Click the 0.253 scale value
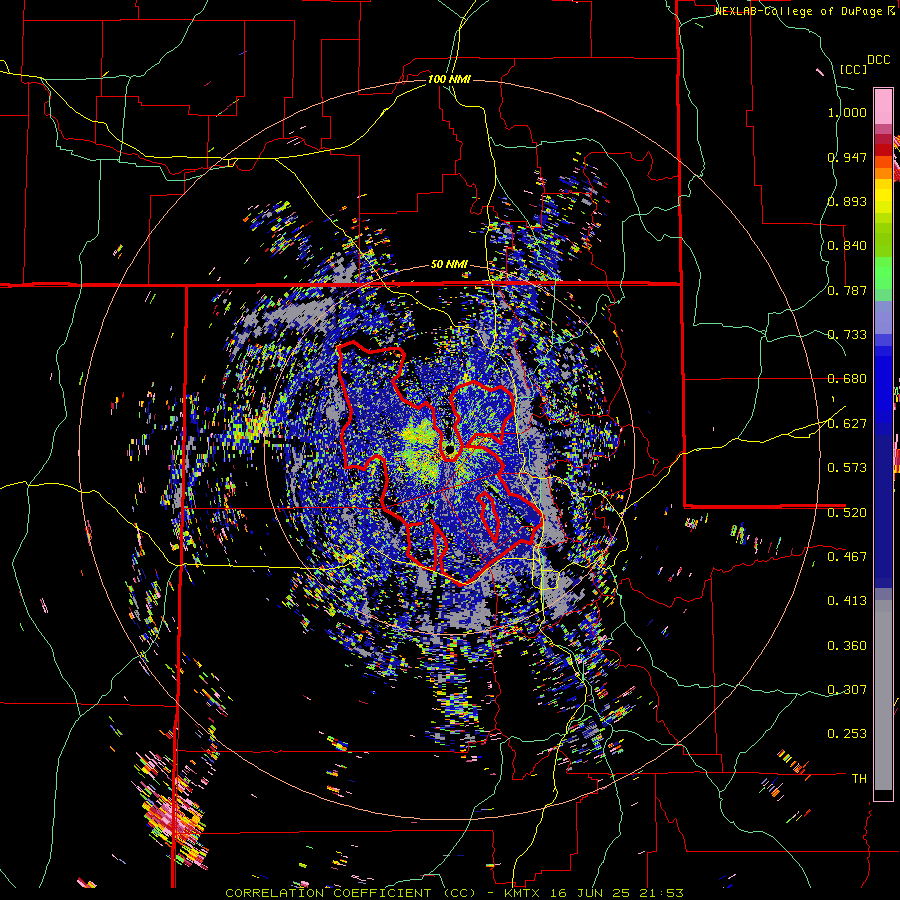 pyautogui.click(x=847, y=734)
